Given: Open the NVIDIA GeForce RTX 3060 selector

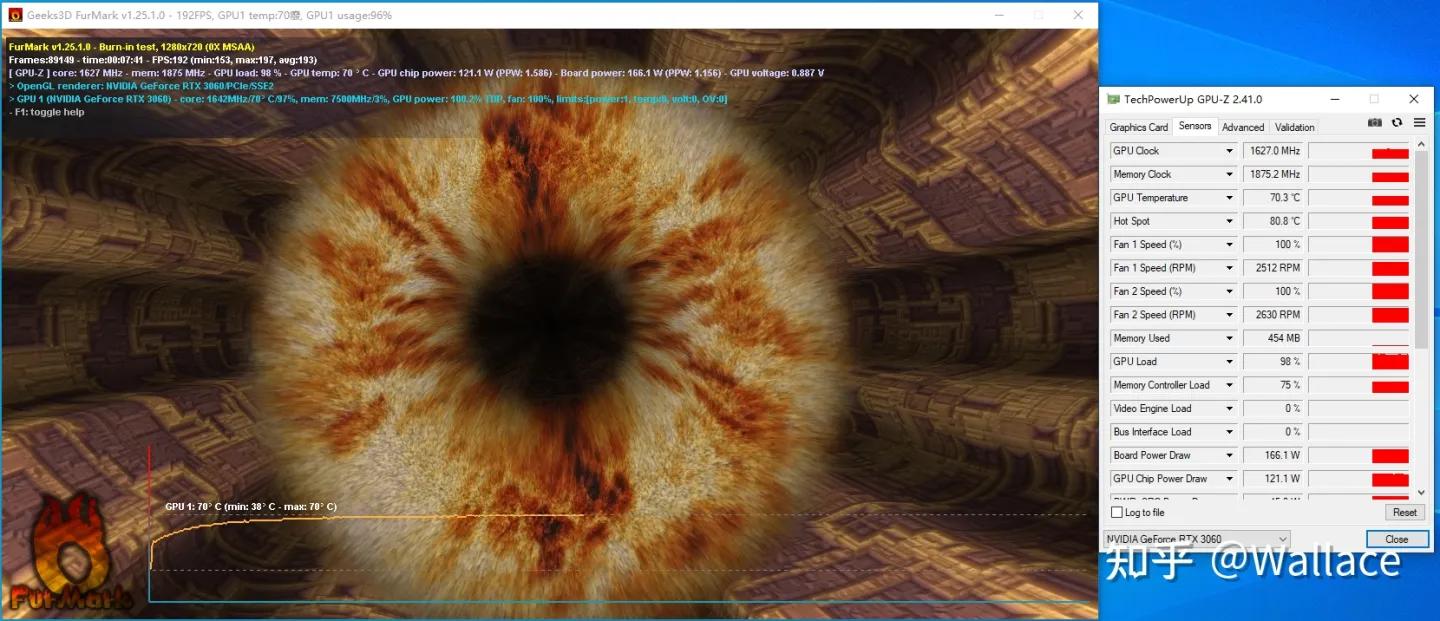Looking at the screenshot, I should point(1196,539).
